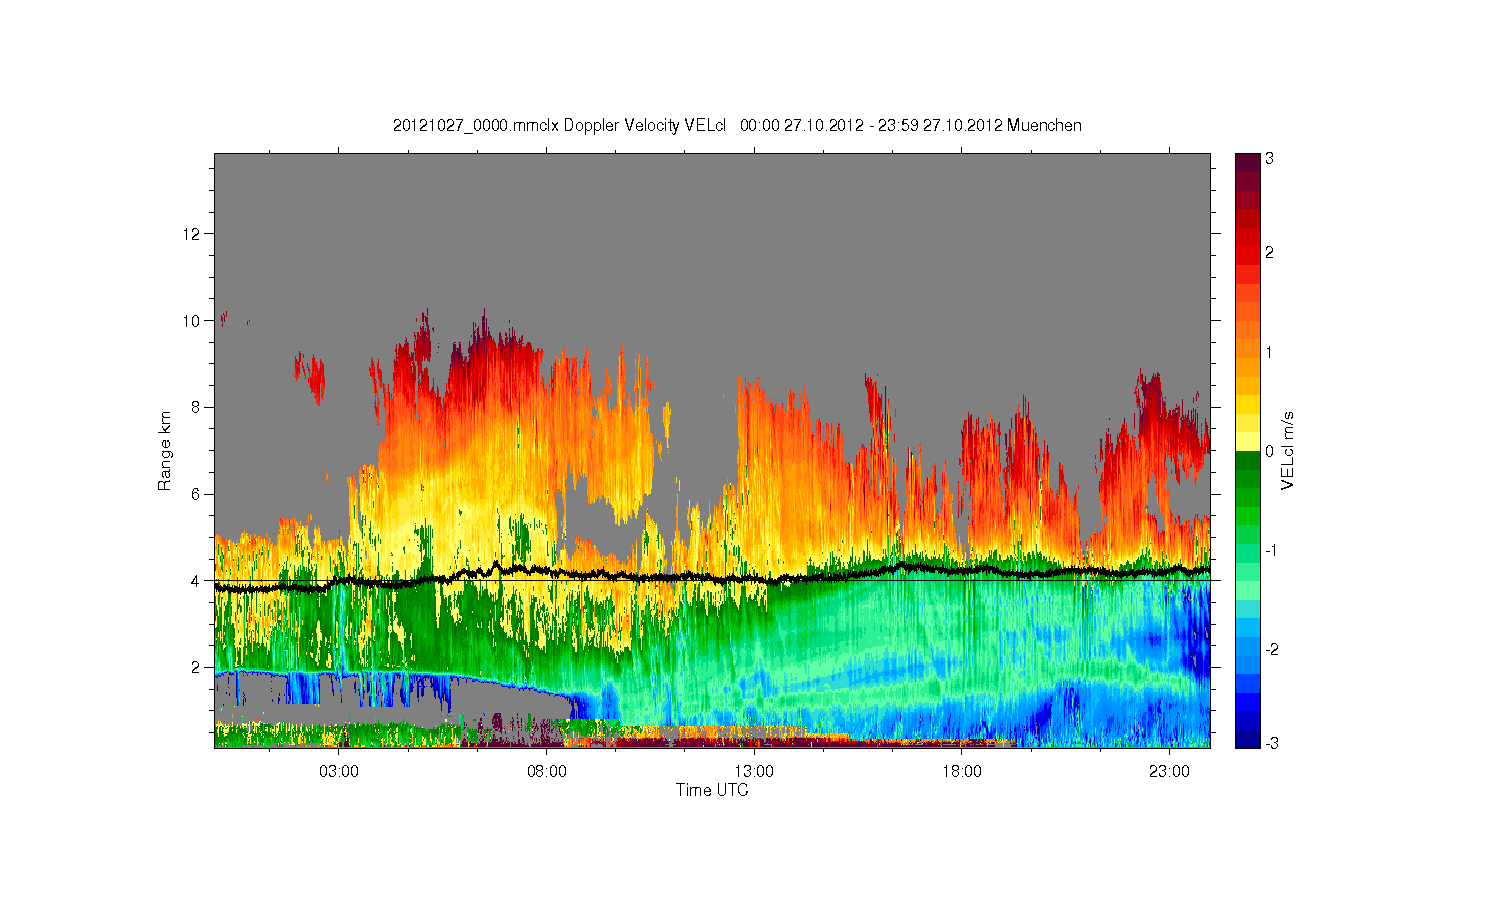Image resolution: width=1500 pixels, height=900 pixels.
Task: Click the 12 km range tick label
Action: pyautogui.click(x=193, y=234)
